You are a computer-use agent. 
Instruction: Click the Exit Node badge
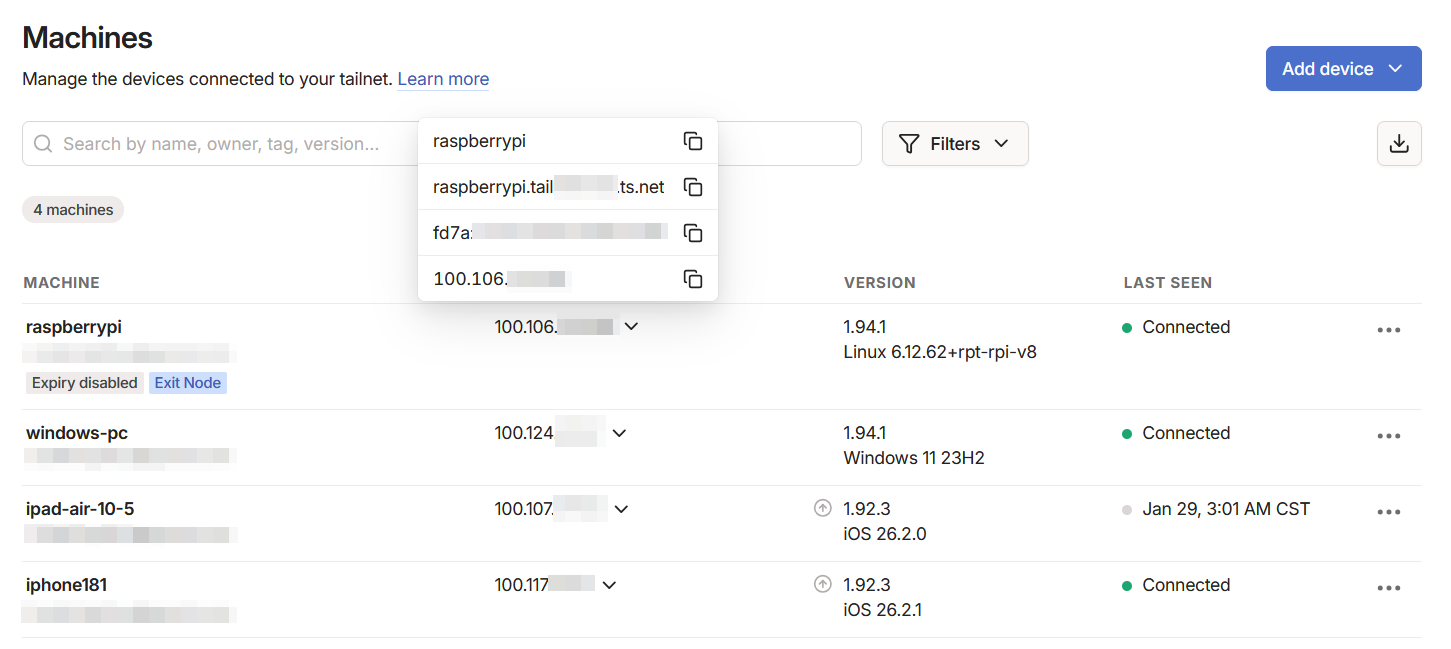188,383
